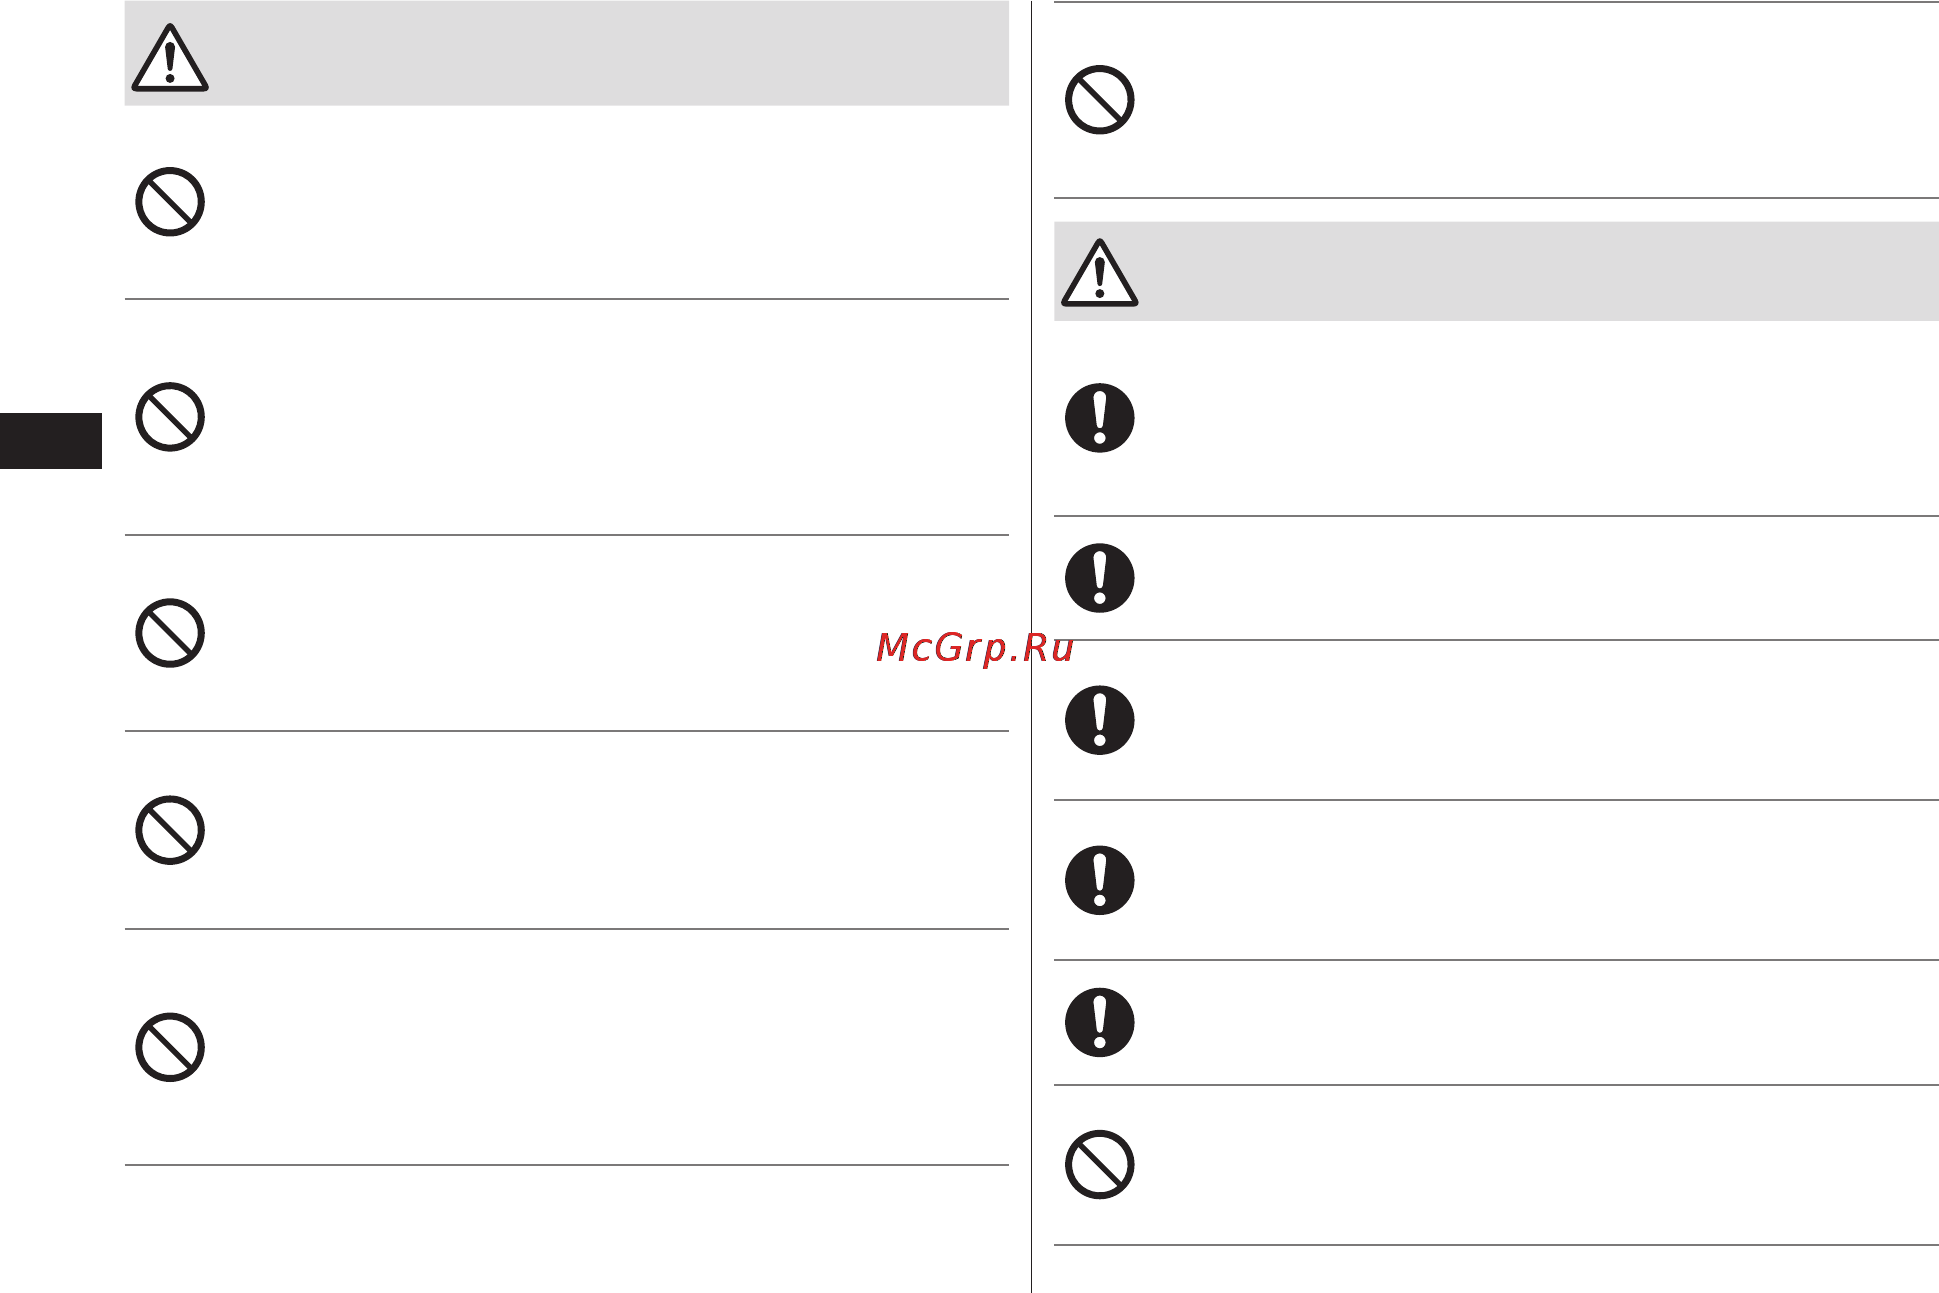1939x1293 pixels.
Task: Click the fourth prohibition icon in the left column
Action: [170, 830]
